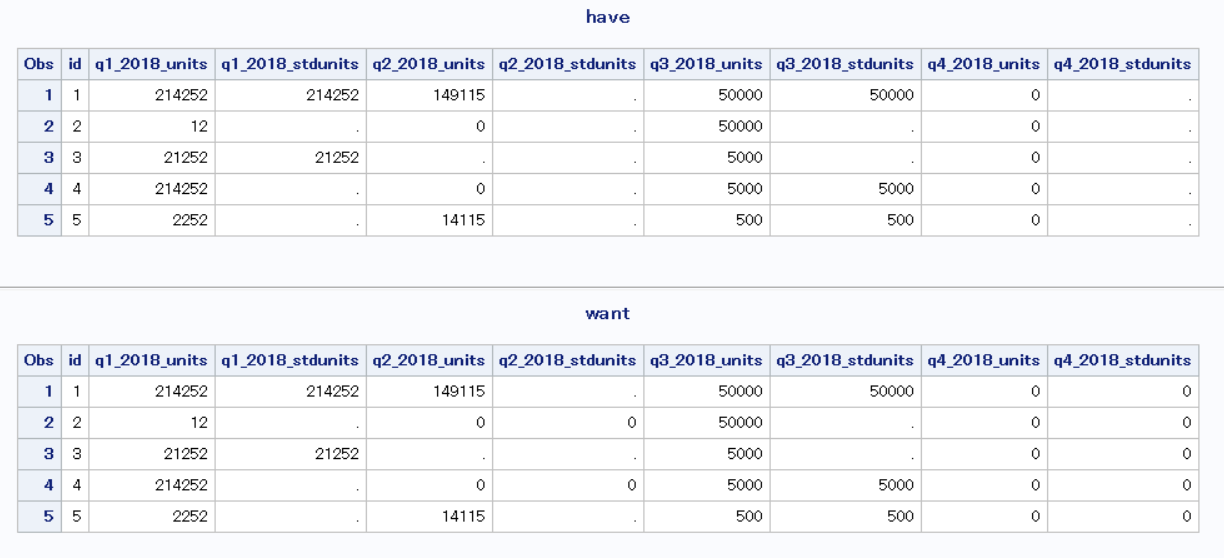Click q2_2018_stdunits header in want table

pyautogui.click(x=567, y=360)
